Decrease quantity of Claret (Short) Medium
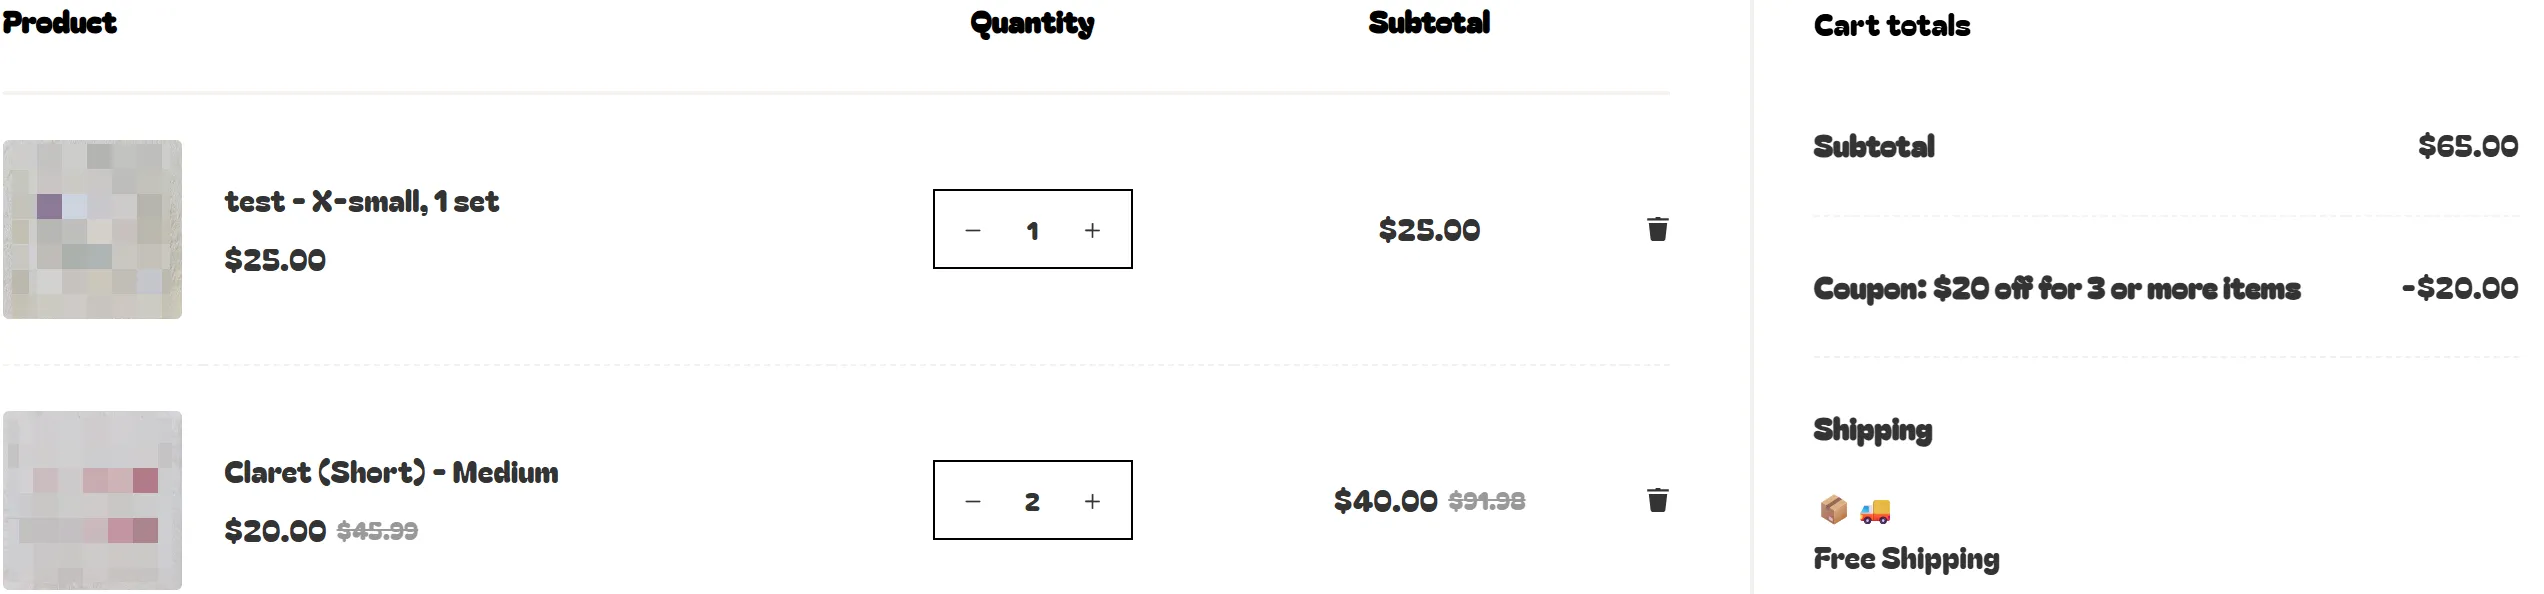 point(972,501)
